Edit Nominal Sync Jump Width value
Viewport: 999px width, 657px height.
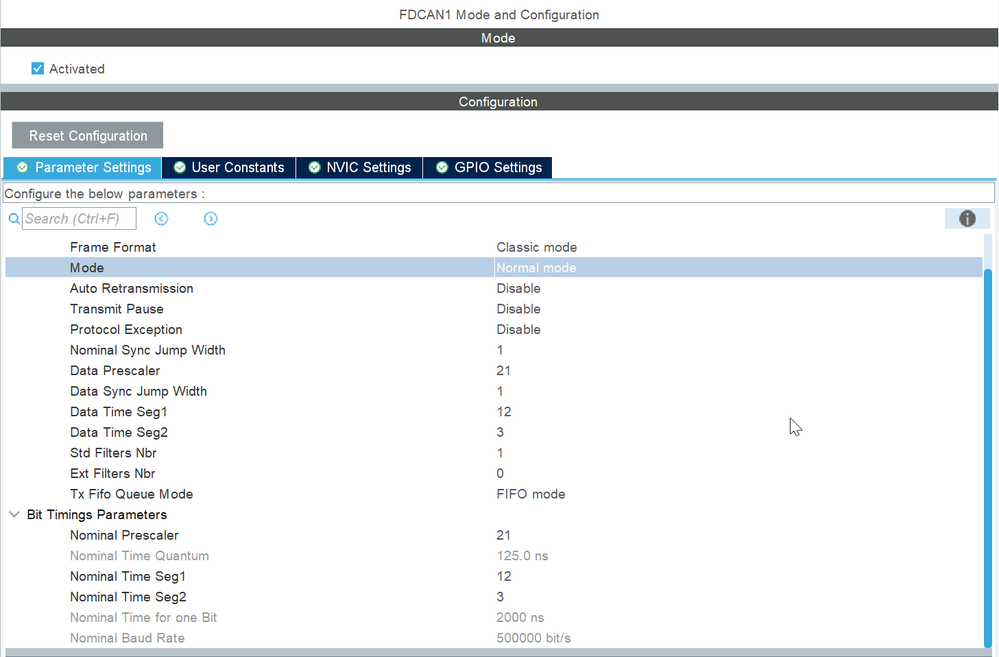(x=500, y=350)
